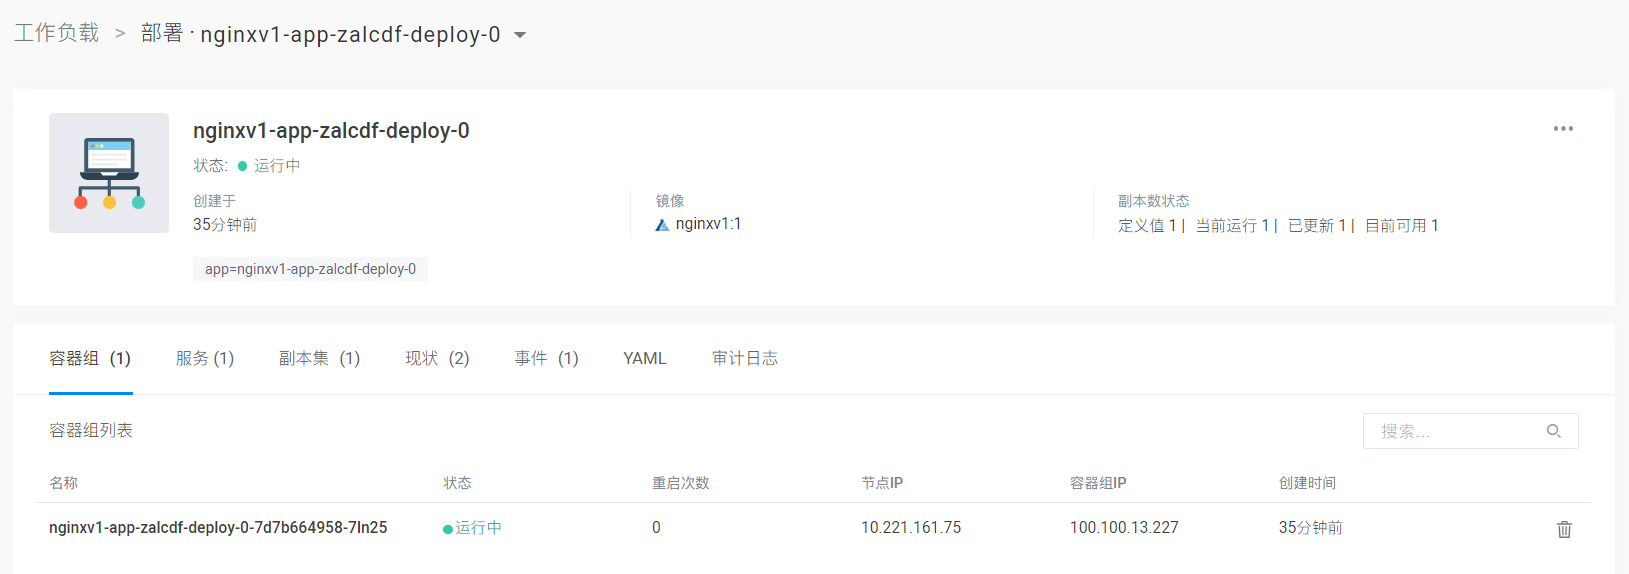Click the 创建时间 column header

[1307, 483]
